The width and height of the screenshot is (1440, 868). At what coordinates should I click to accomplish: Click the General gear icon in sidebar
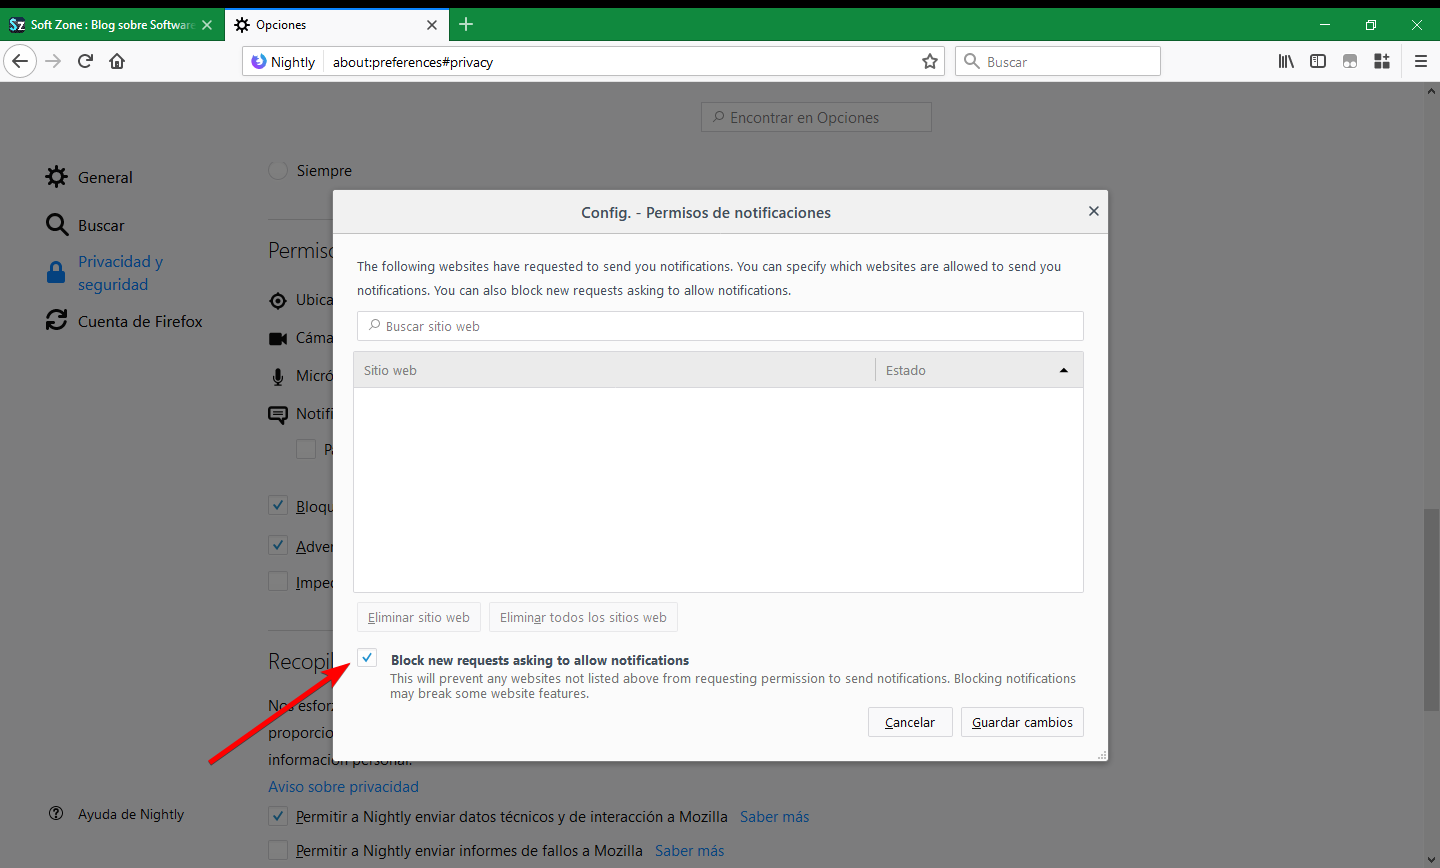pos(57,177)
